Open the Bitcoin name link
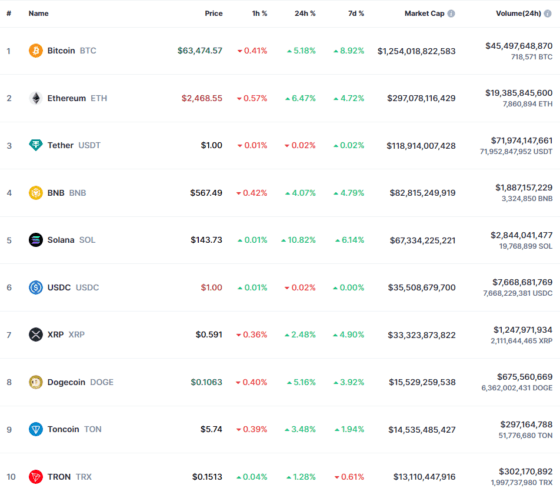 point(61,51)
